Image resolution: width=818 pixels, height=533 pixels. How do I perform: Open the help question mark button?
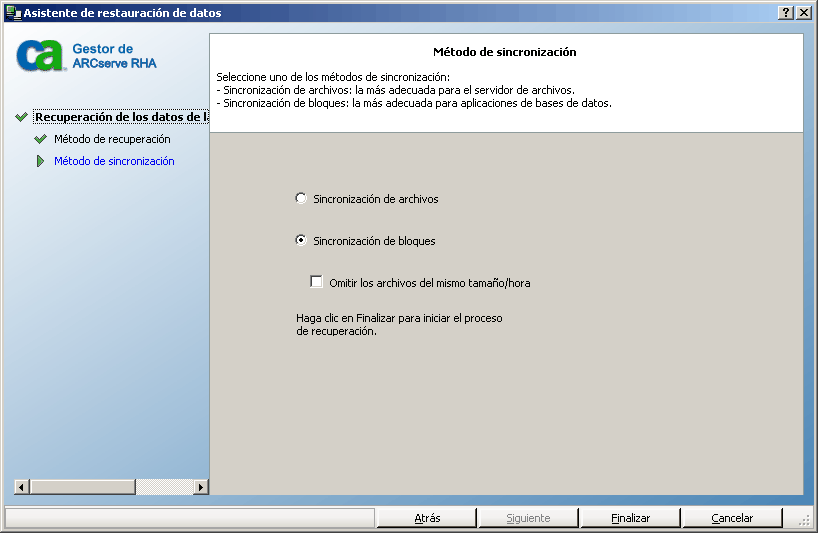[x=785, y=13]
